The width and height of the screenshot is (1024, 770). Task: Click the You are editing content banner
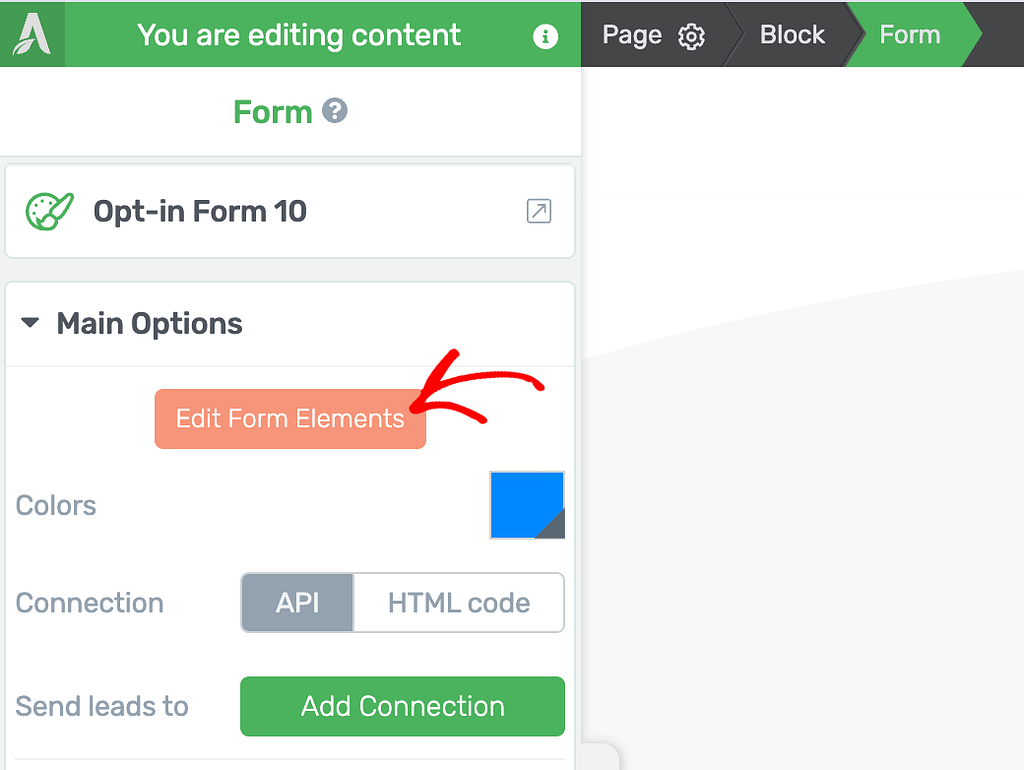pos(299,35)
